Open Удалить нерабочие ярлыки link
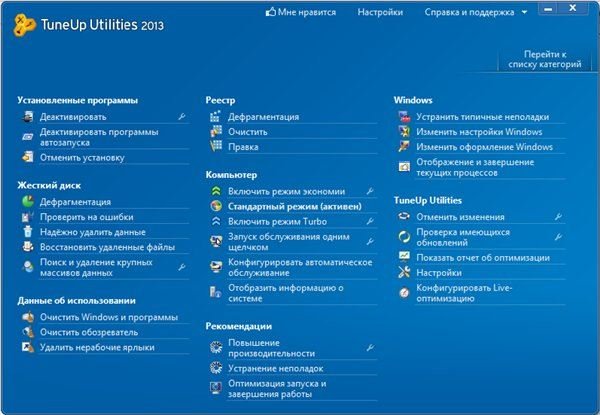Screen dimensions: 600x415 (x=97, y=347)
